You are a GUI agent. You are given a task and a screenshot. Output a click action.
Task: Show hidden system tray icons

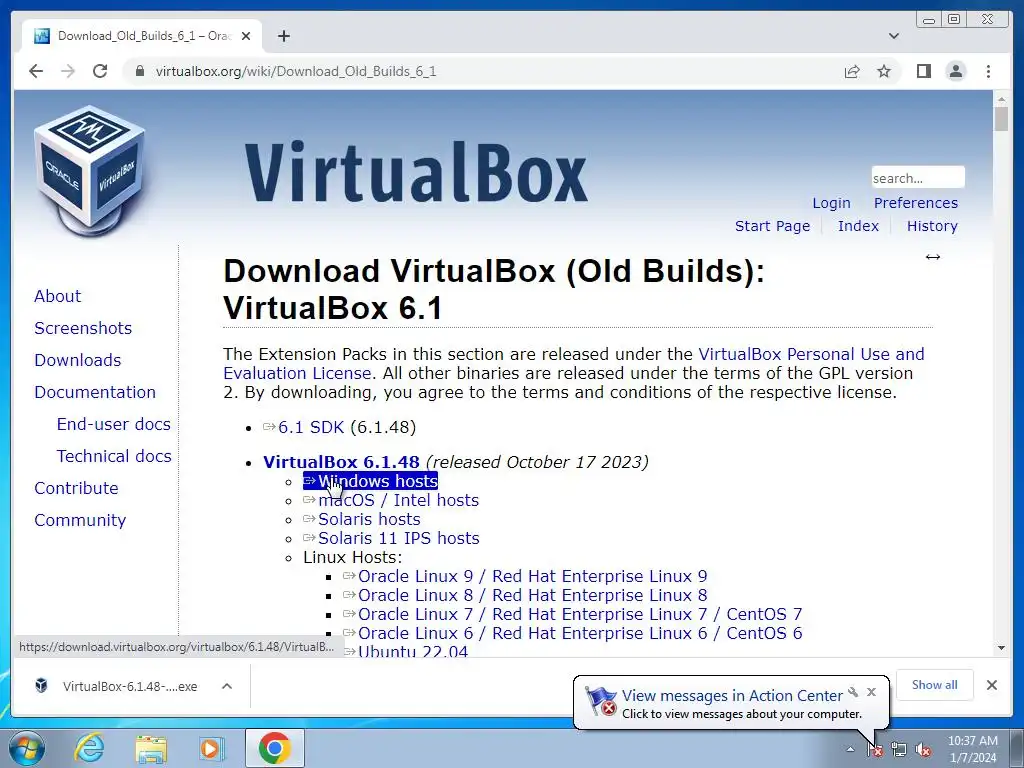(850, 750)
